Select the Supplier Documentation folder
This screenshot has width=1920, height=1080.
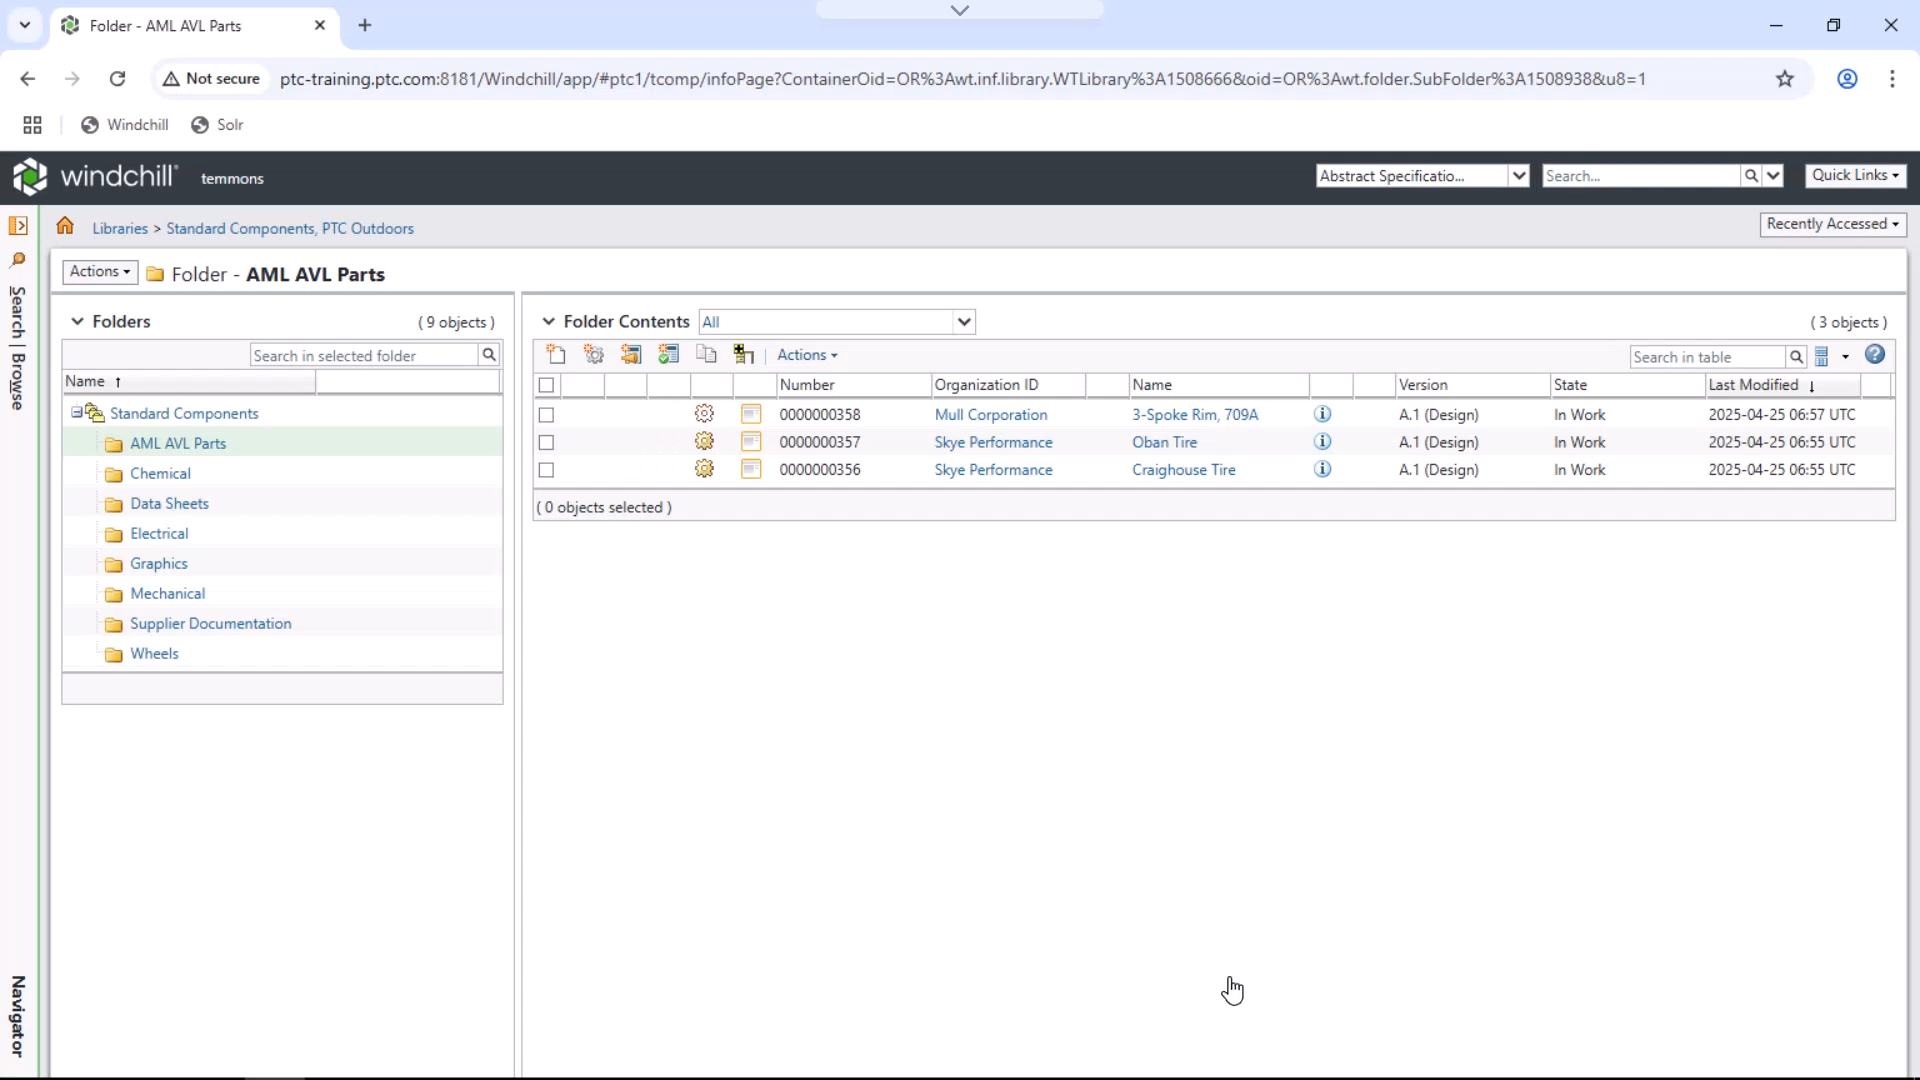point(210,624)
